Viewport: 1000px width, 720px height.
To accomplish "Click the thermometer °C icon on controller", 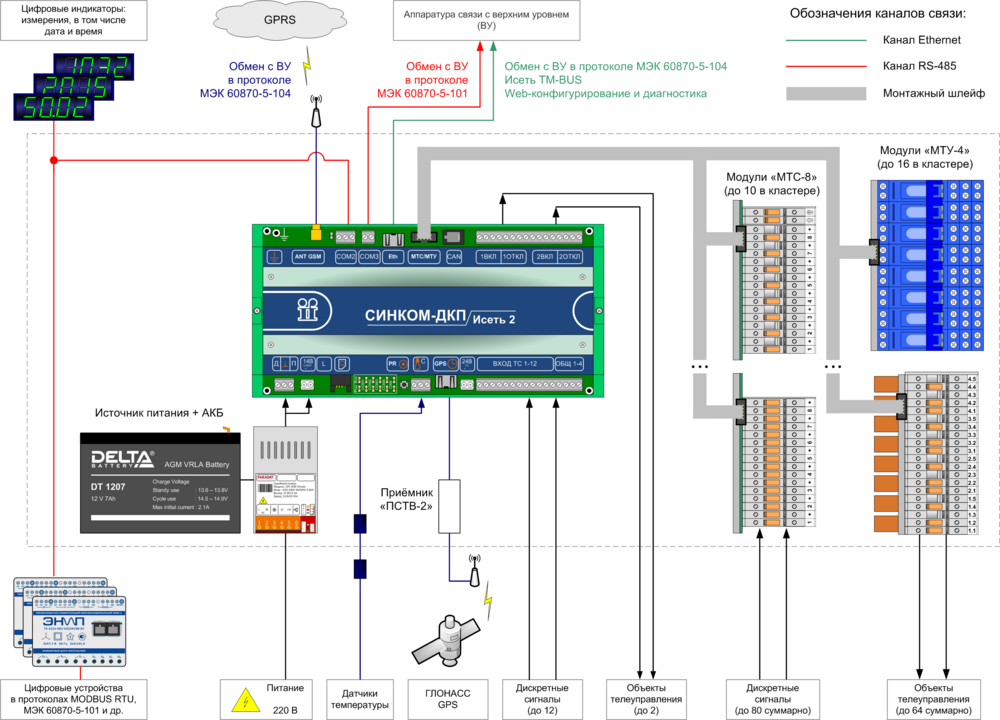I will 420,364.
